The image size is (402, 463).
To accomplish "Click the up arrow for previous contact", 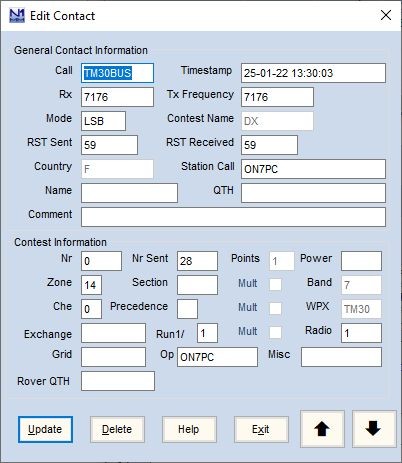I will pyautogui.click(x=322, y=429).
